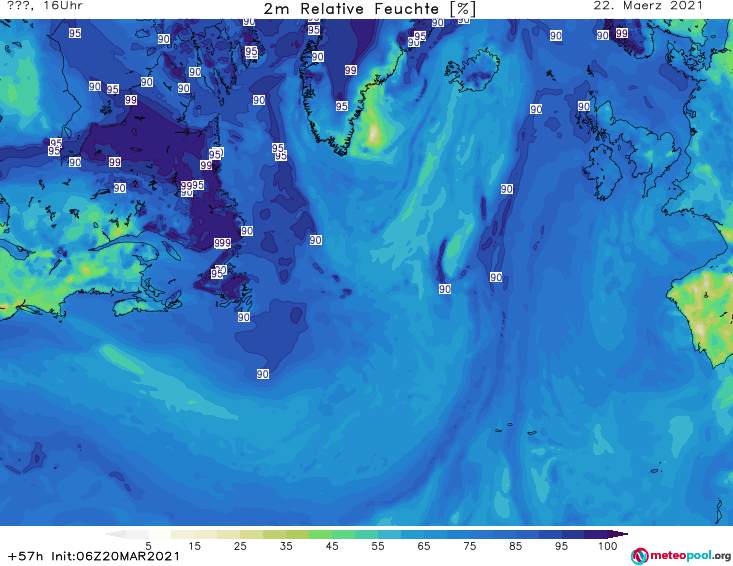
Task: Click the '5' label on the color scale
Action: (148, 546)
